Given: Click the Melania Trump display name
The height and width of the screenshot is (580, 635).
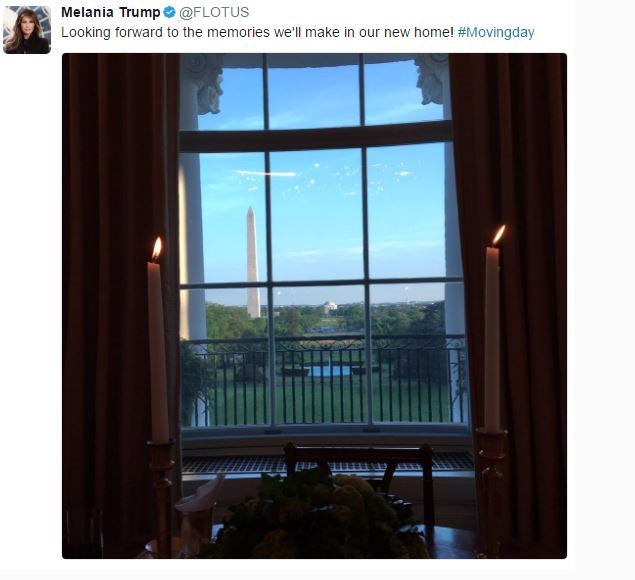Looking at the screenshot, I should pyautogui.click(x=111, y=13).
